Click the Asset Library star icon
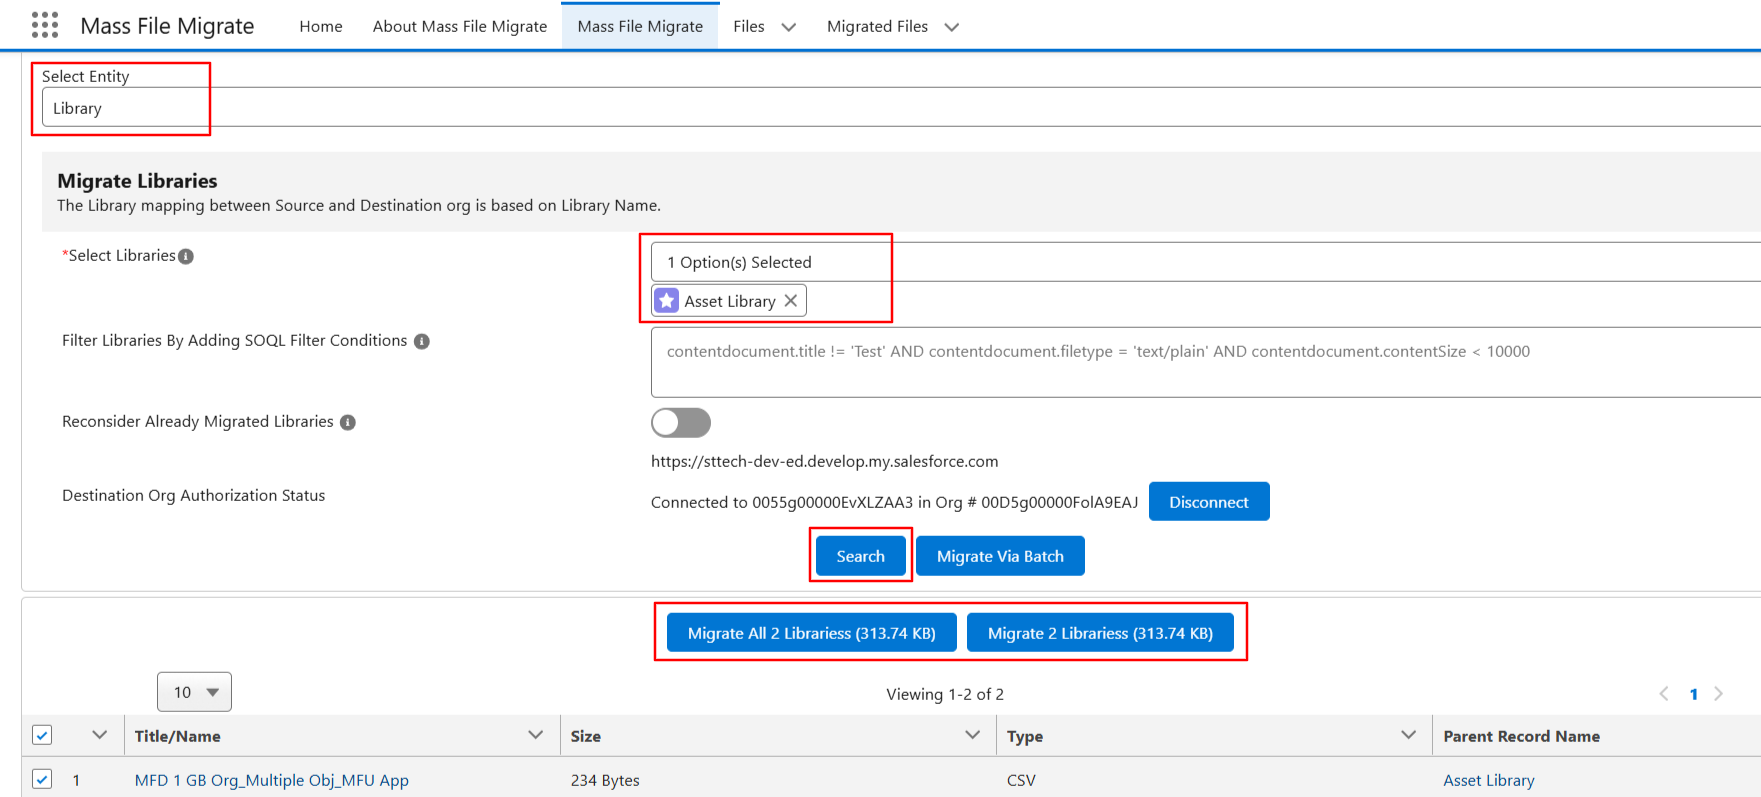 point(667,301)
